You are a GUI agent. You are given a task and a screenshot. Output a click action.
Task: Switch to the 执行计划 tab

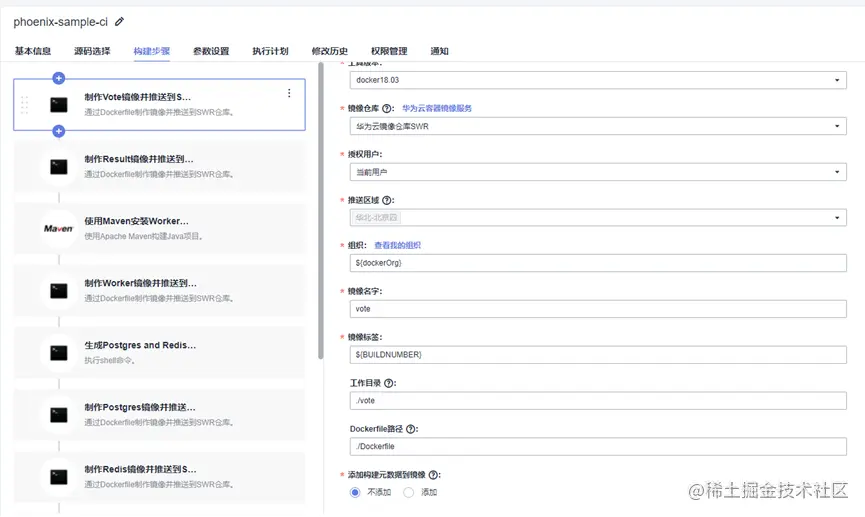tap(270, 51)
